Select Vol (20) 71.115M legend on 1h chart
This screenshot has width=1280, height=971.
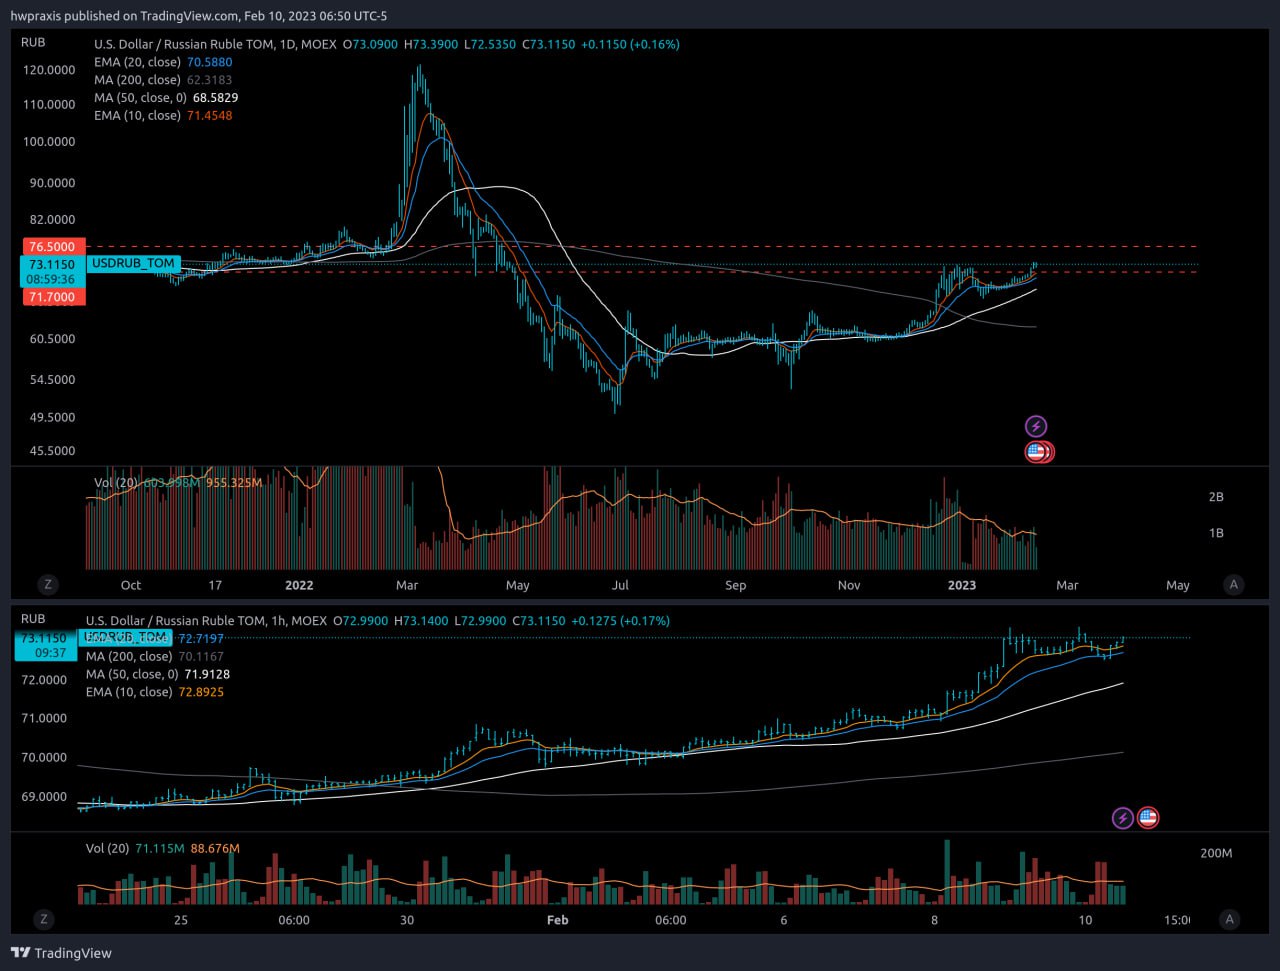163,849
